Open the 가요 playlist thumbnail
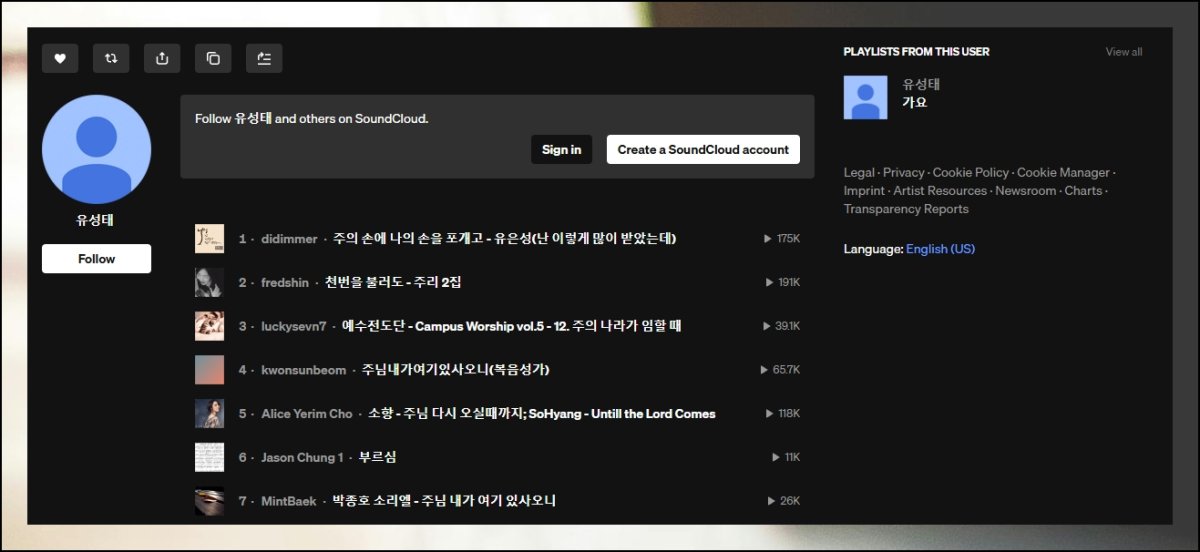Image resolution: width=1200 pixels, height=552 pixels. click(865, 97)
